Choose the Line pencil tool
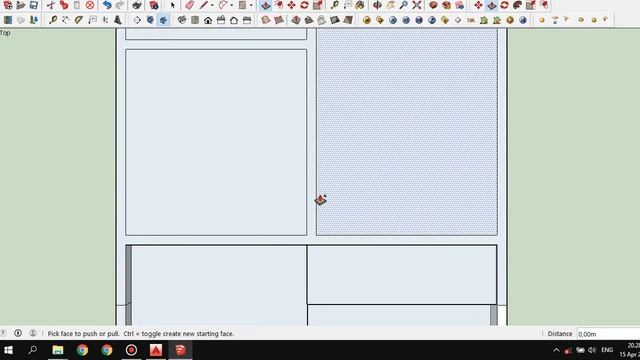This screenshot has width=640, height=360. tap(203, 5)
